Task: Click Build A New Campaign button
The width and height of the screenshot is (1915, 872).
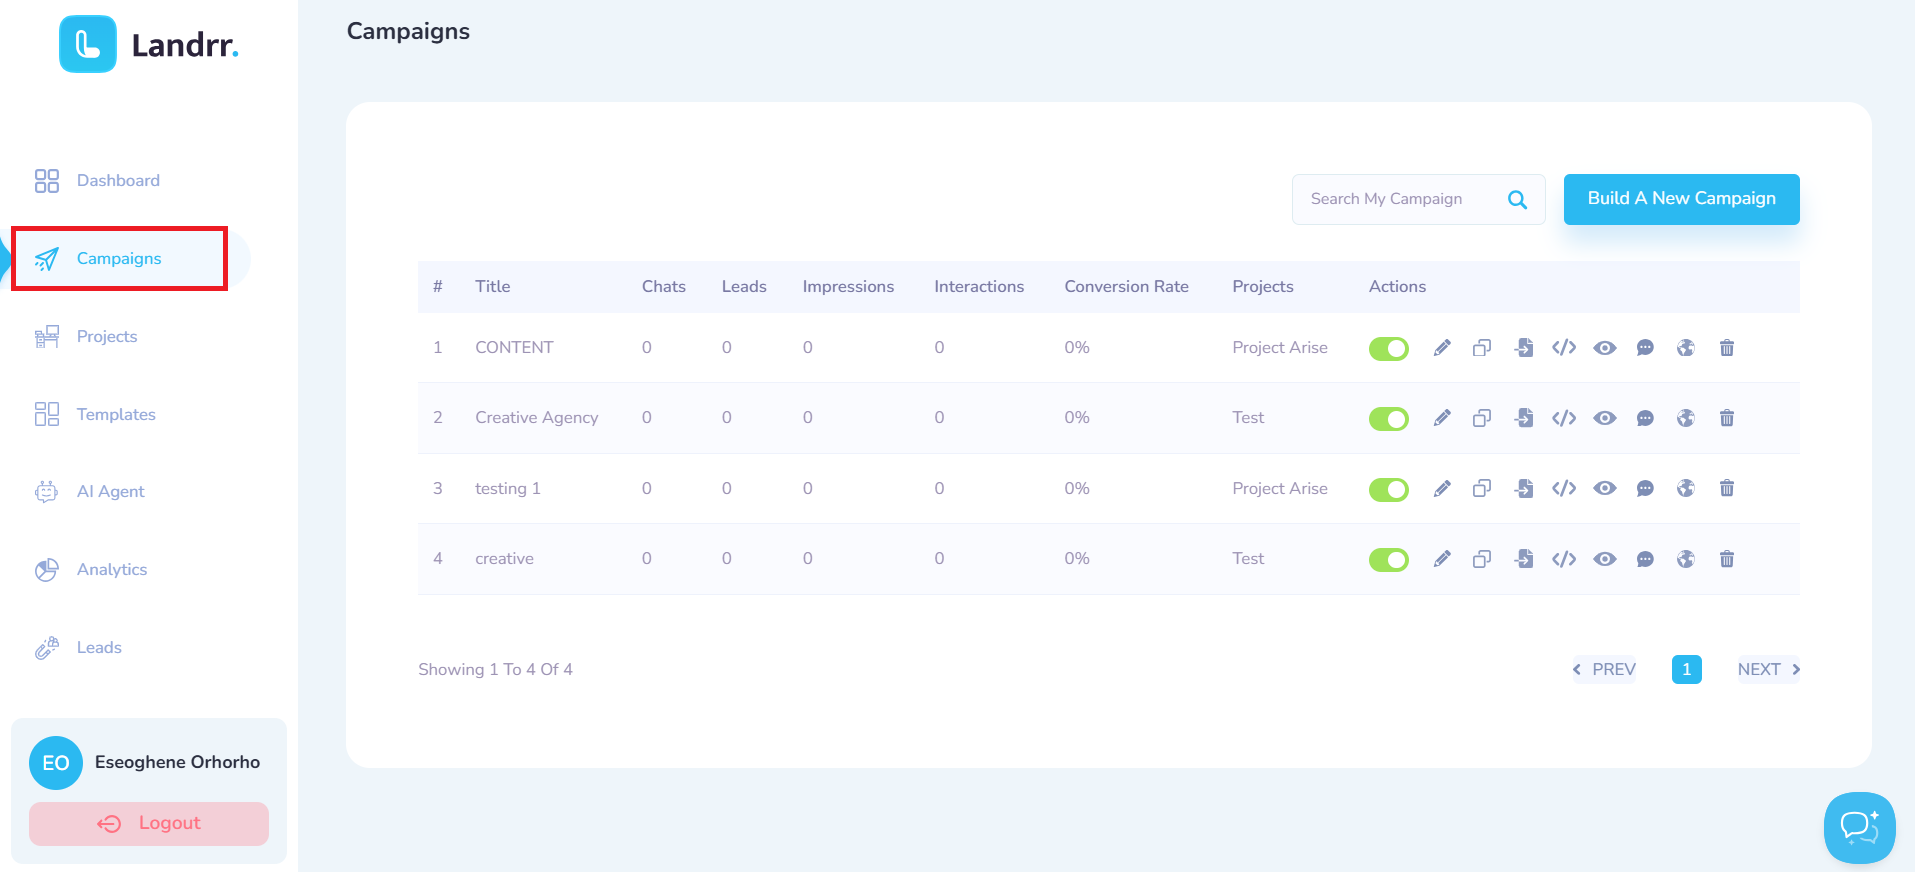Action: (x=1681, y=199)
